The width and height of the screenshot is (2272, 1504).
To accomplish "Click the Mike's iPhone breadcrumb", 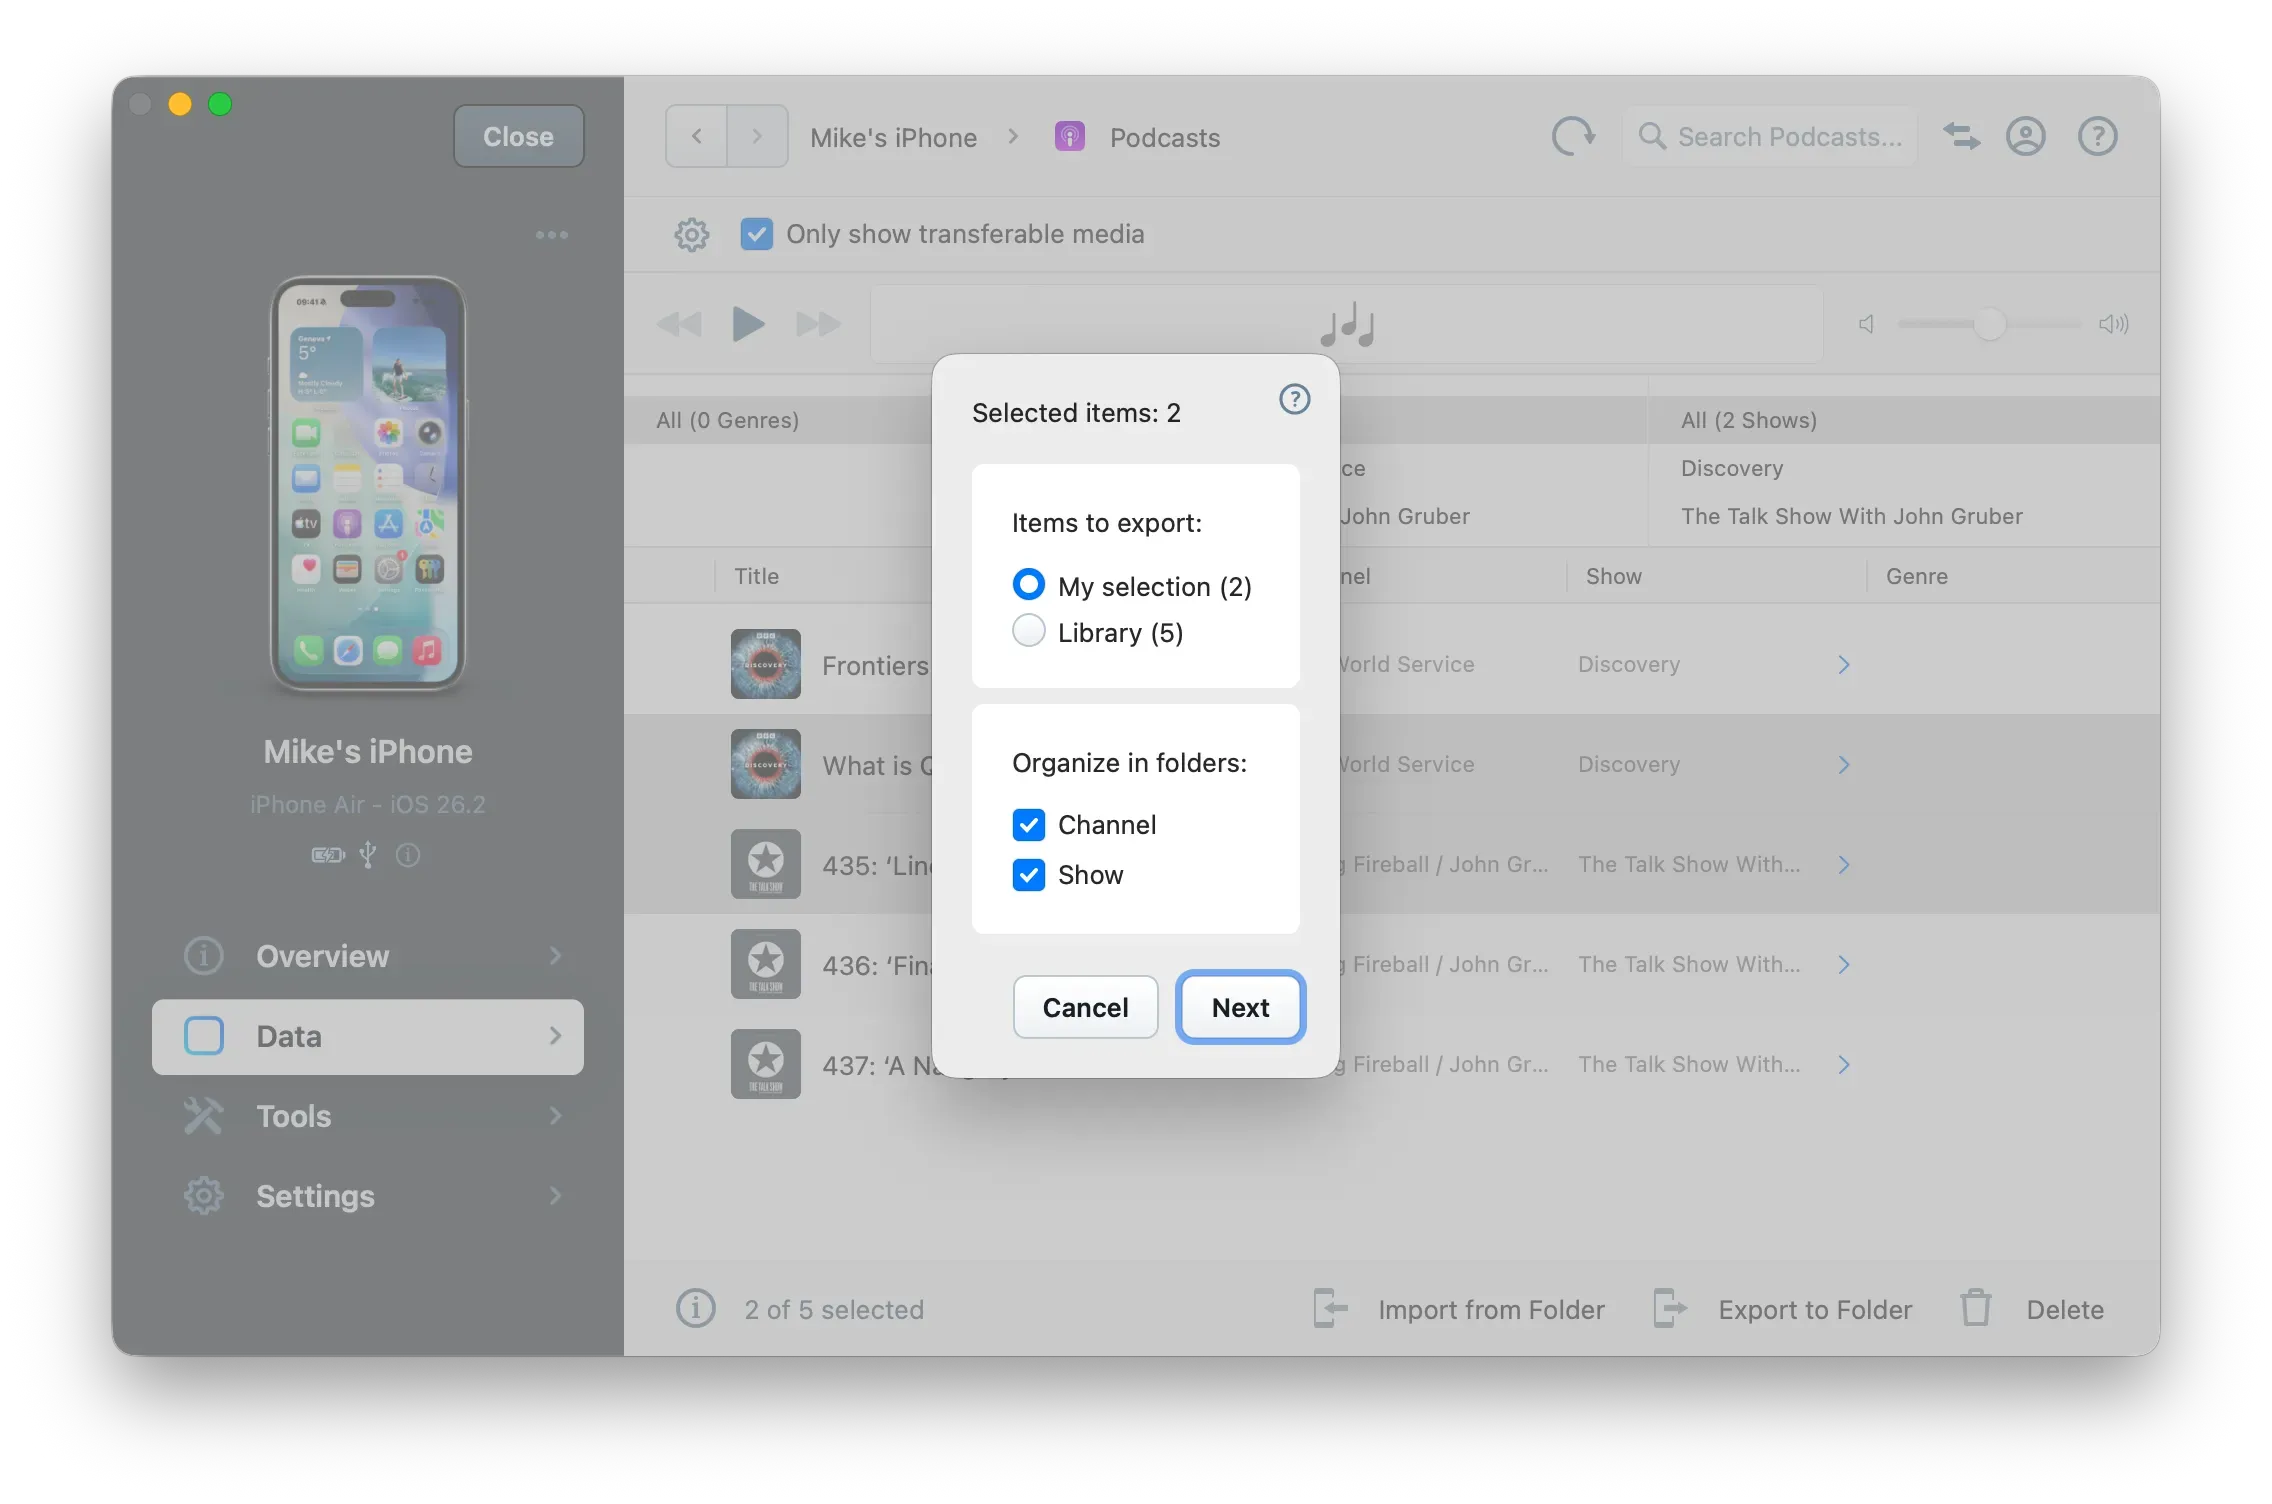I will 893,136.
